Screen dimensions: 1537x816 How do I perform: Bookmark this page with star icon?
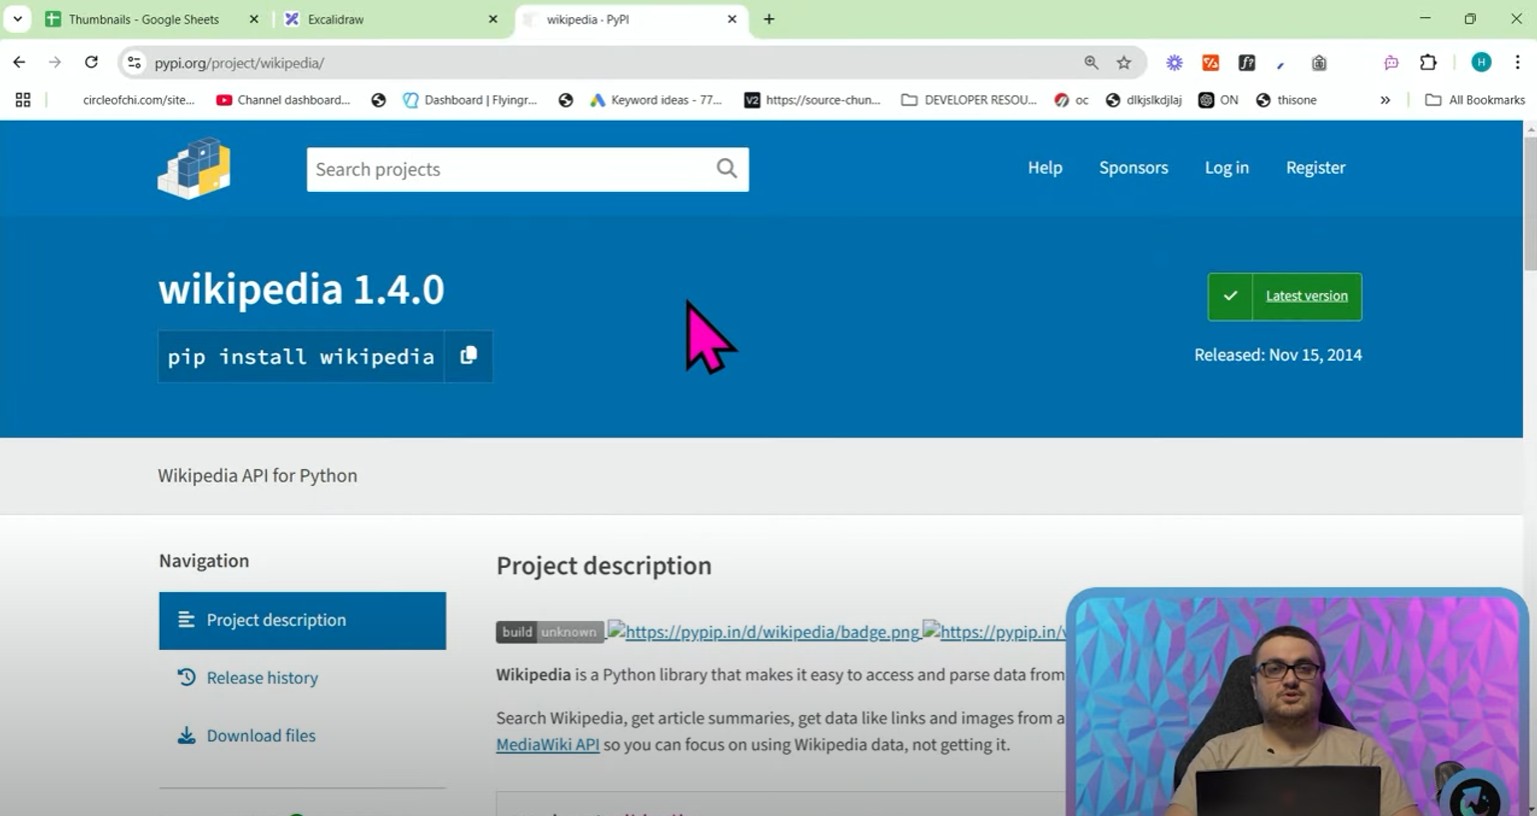click(1124, 63)
